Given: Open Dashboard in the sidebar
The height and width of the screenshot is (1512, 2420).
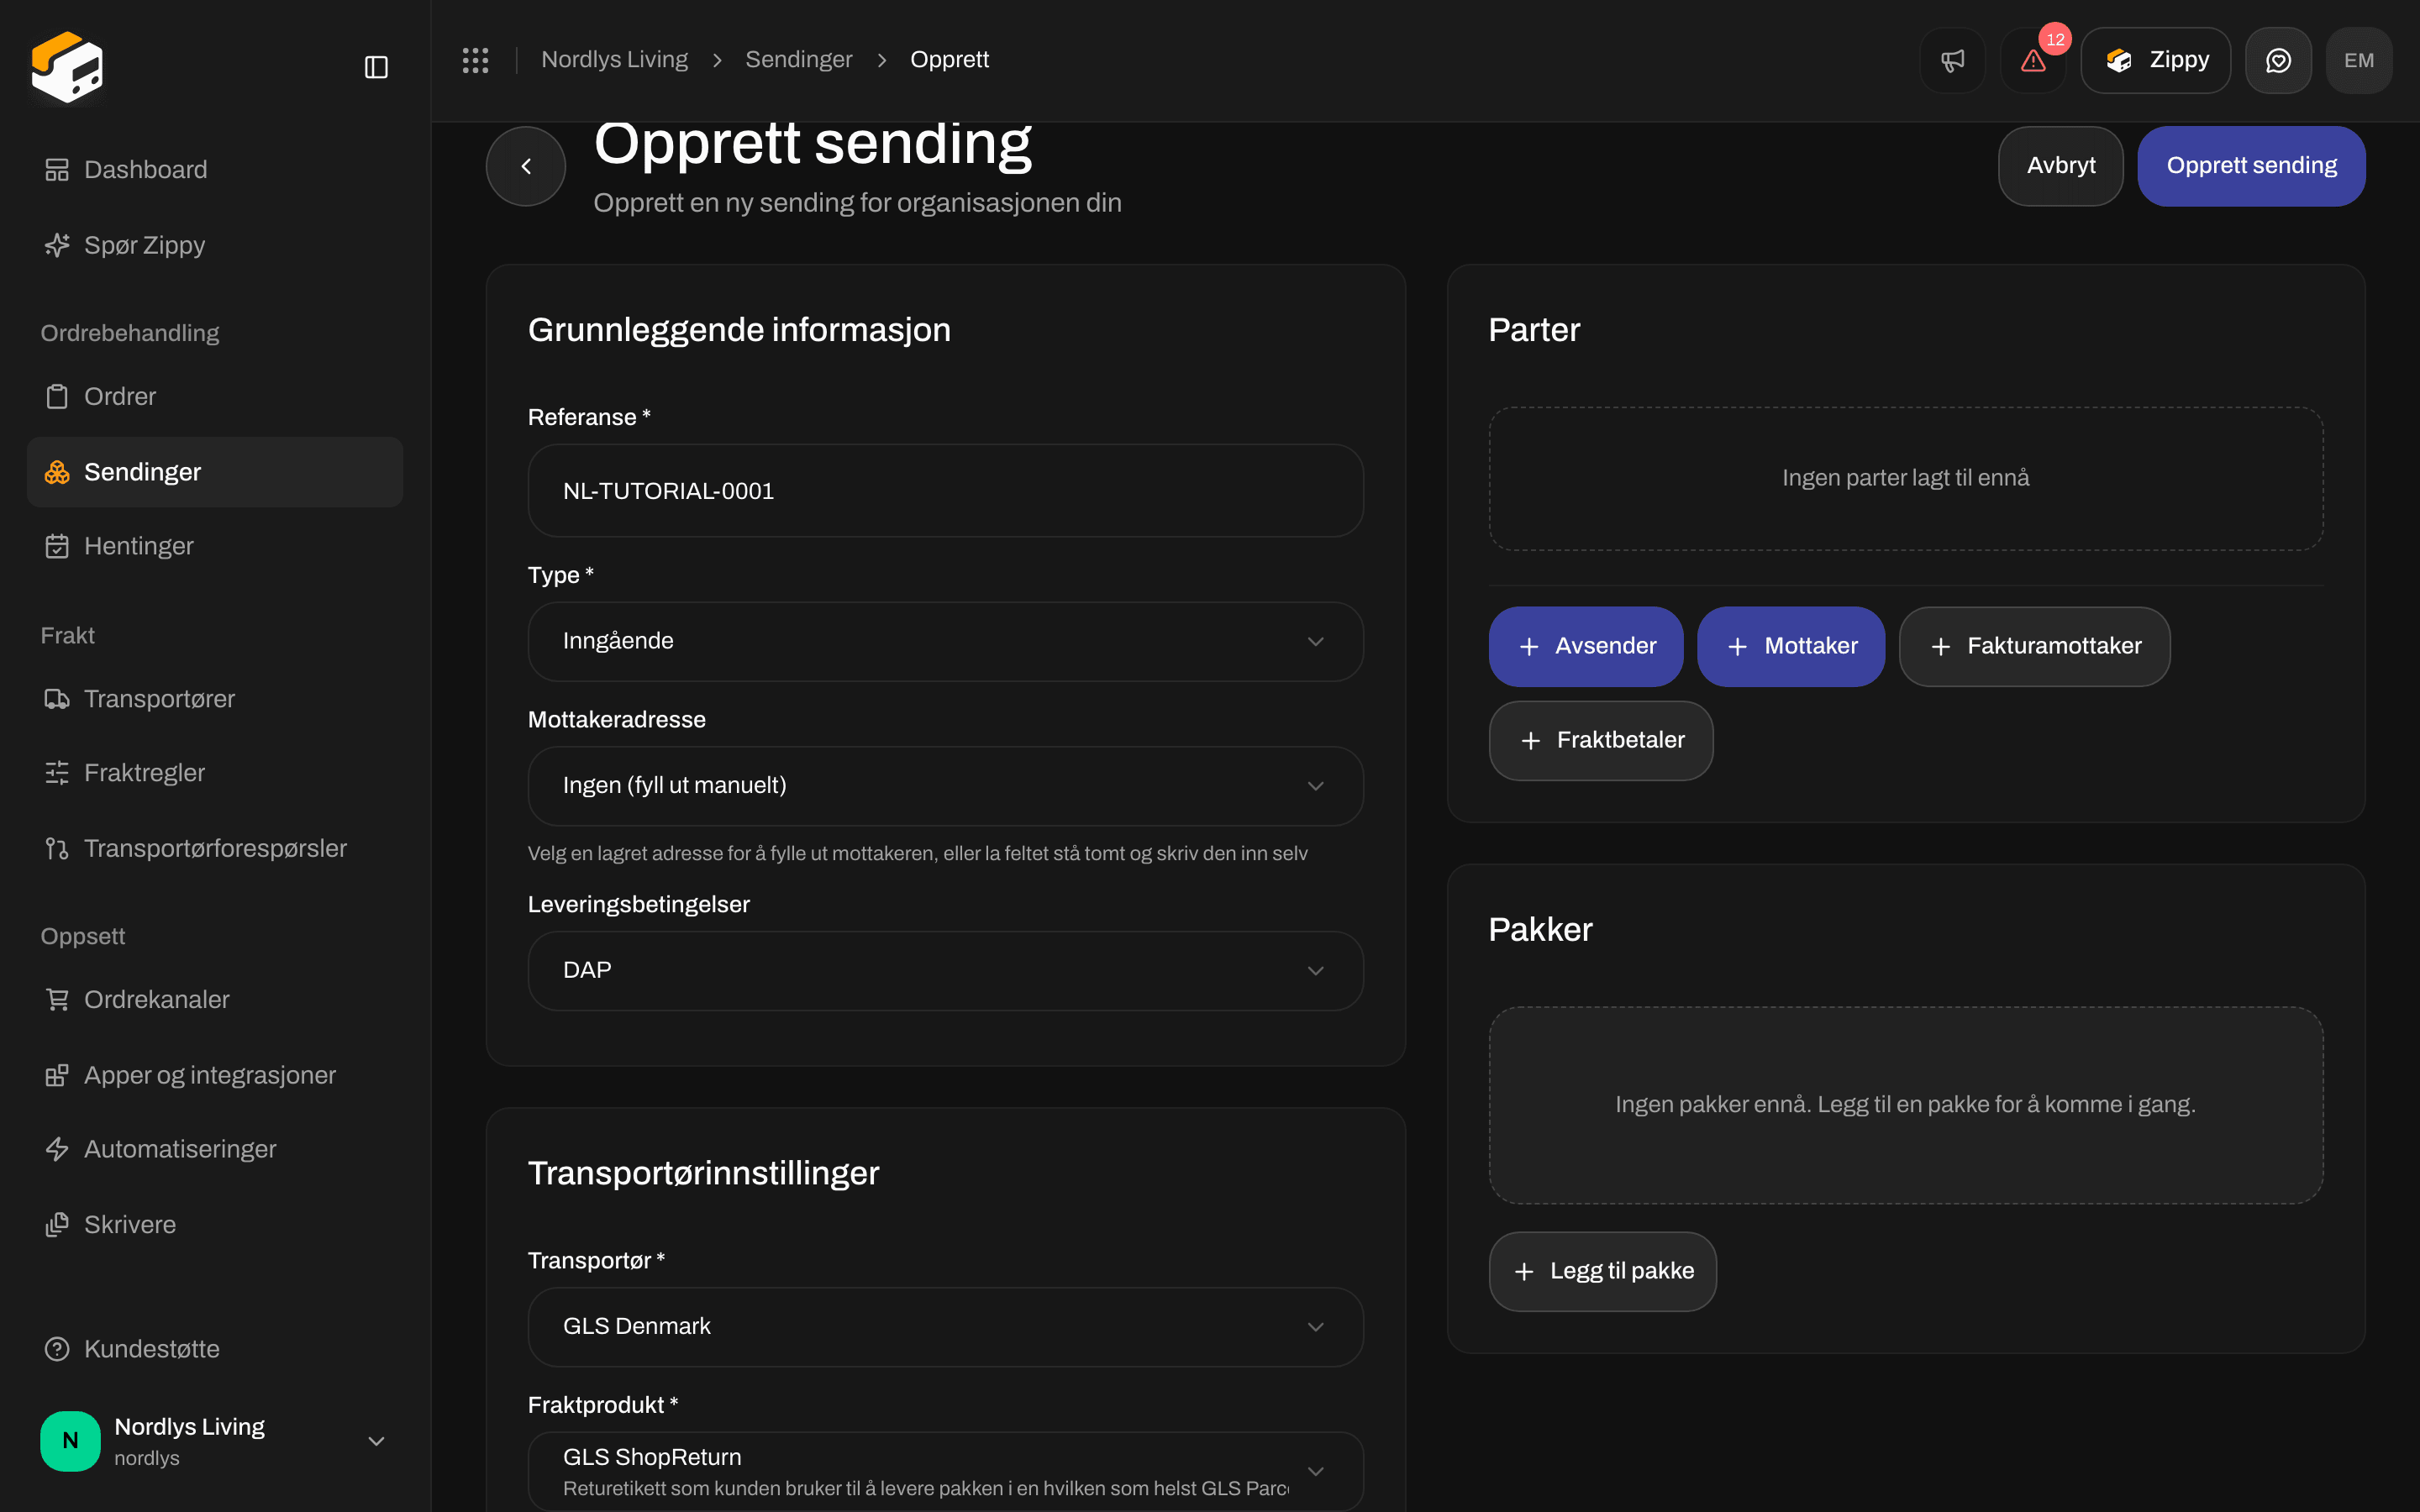Looking at the screenshot, I should [x=215, y=170].
